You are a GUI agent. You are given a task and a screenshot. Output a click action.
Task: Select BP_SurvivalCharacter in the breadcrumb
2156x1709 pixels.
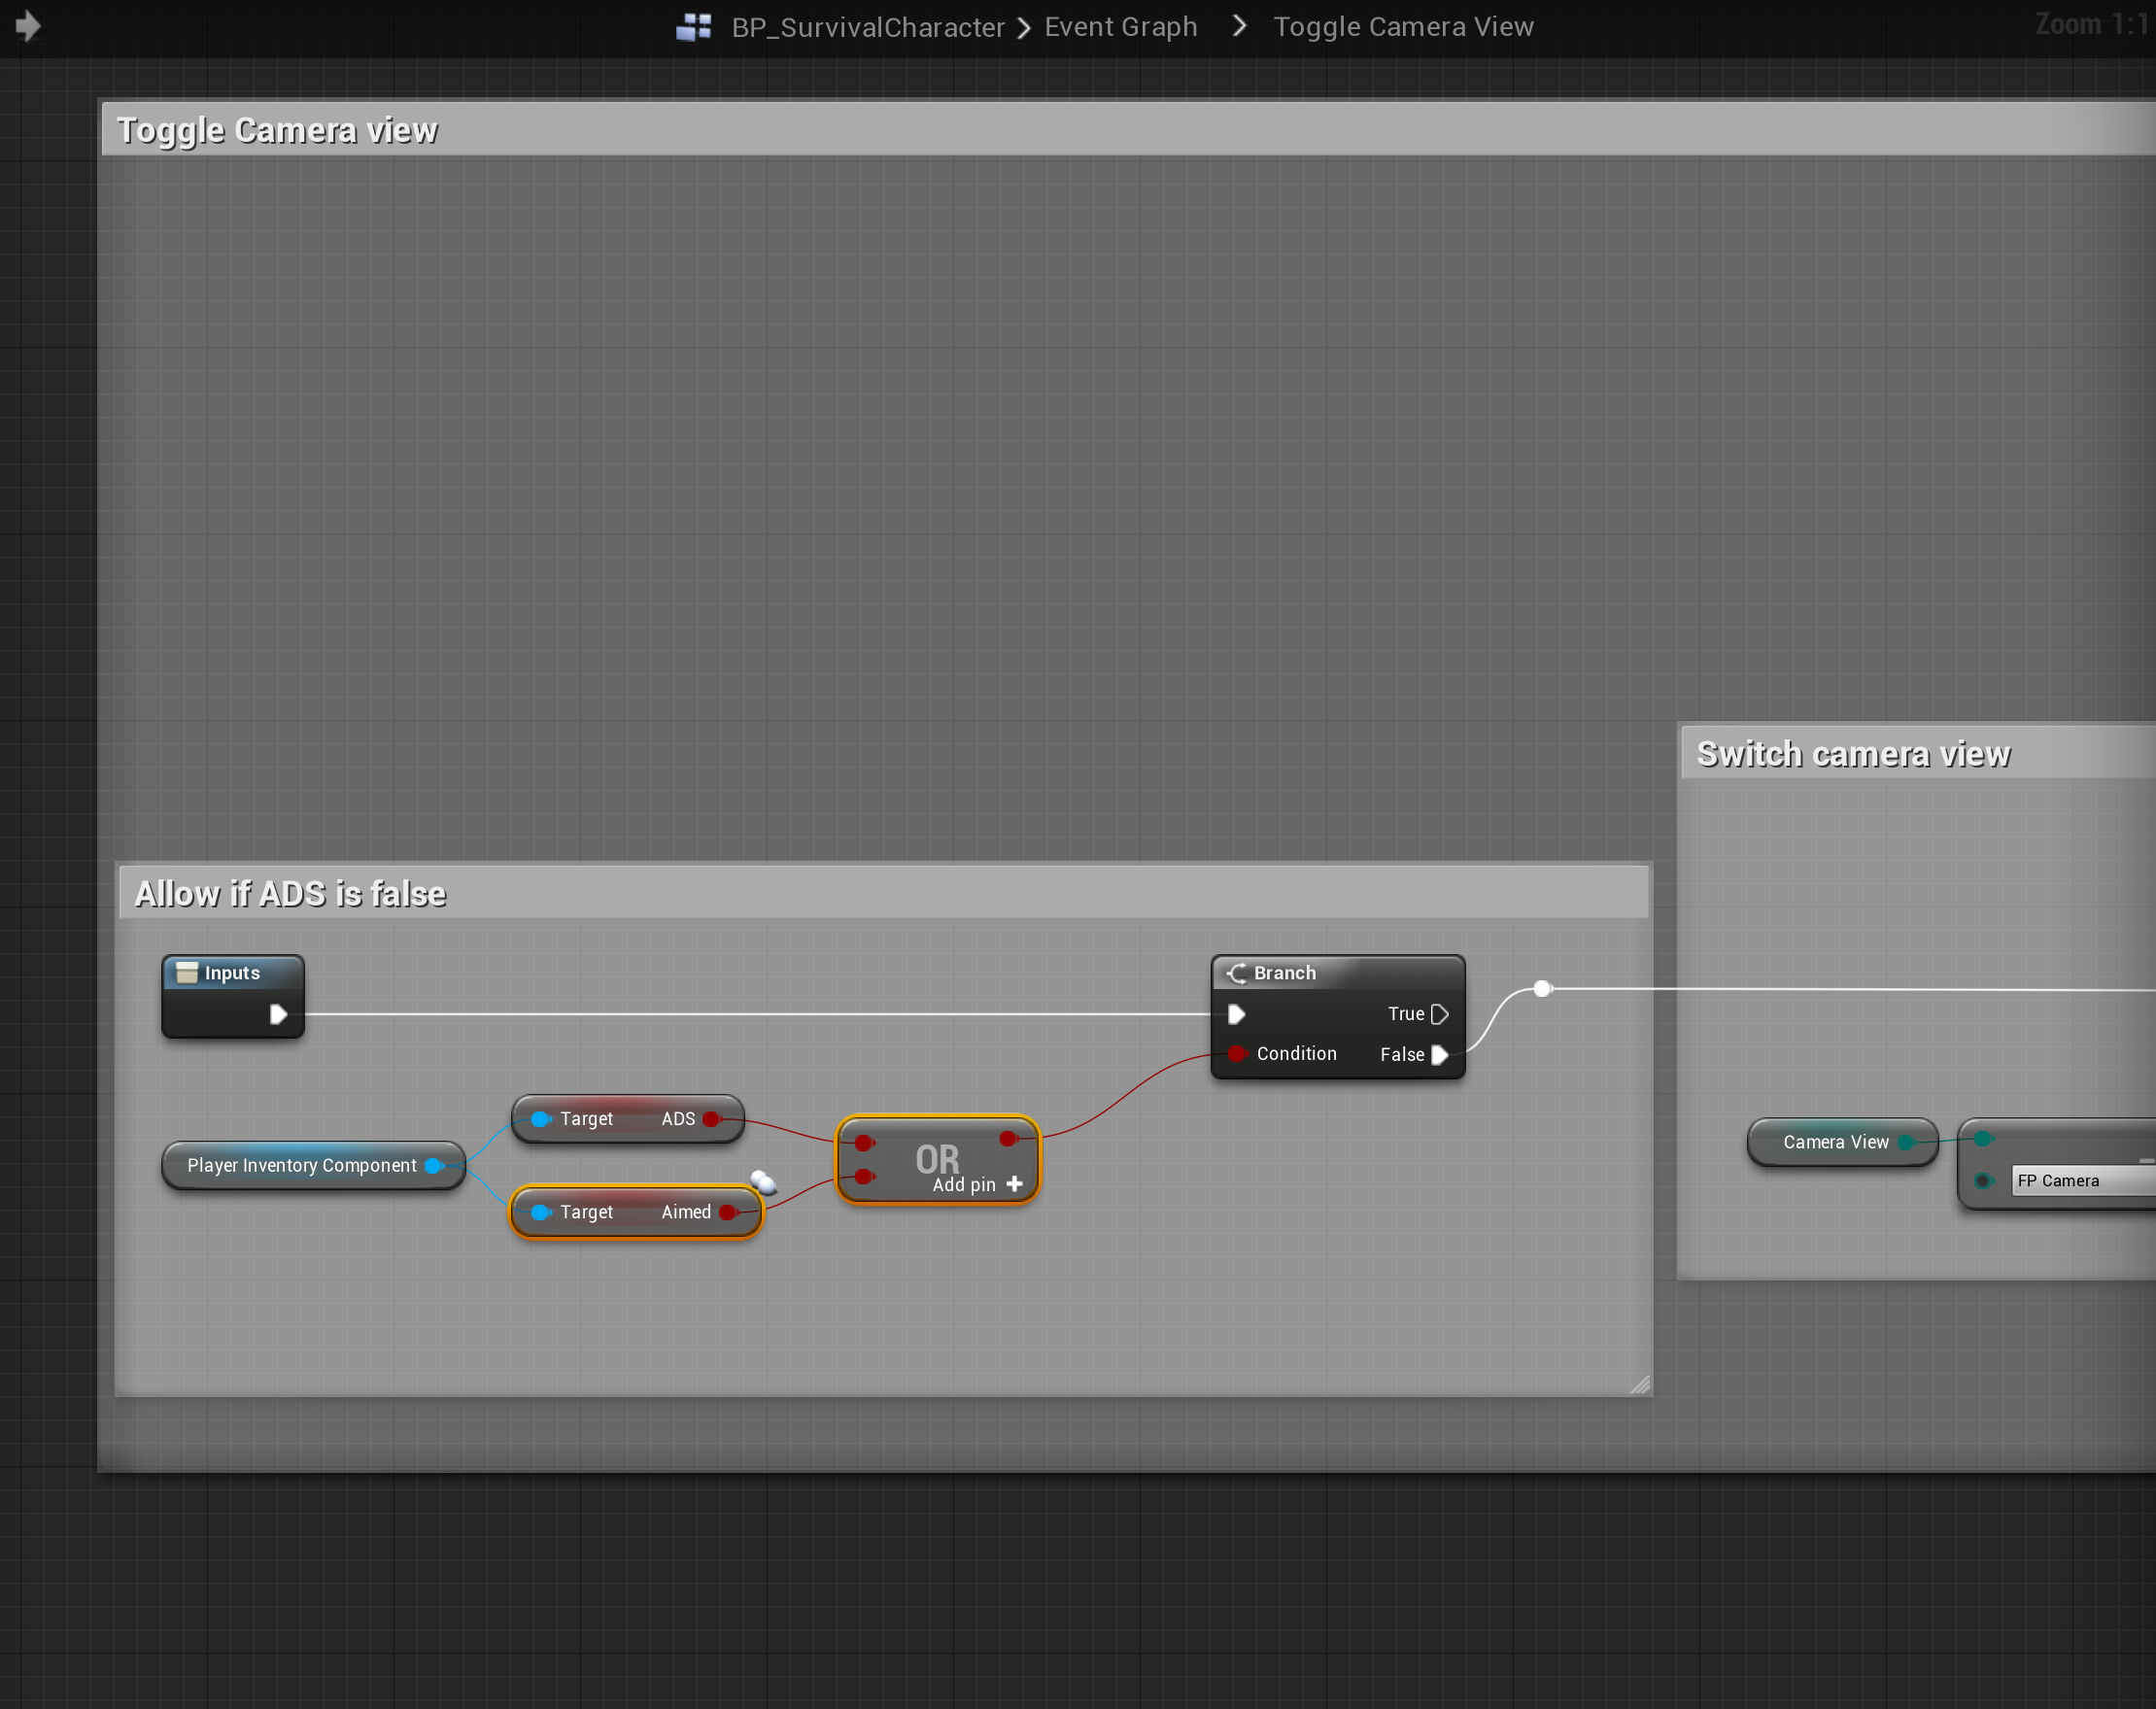(867, 27)
